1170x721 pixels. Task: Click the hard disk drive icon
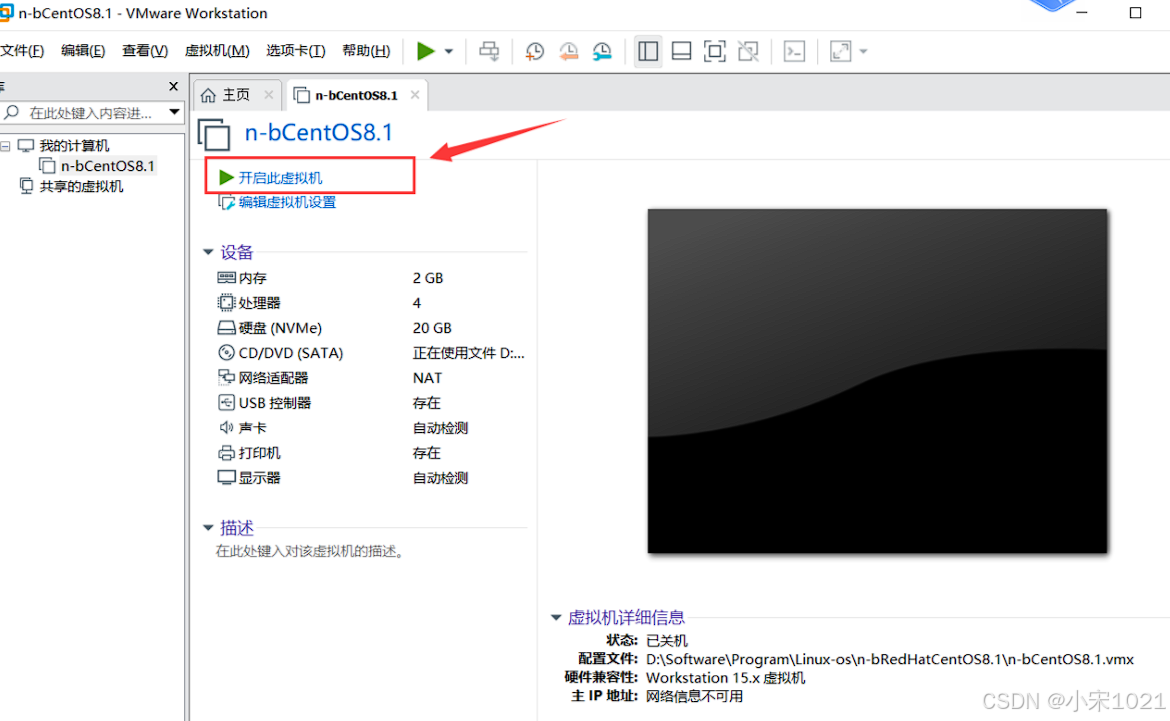226,328
